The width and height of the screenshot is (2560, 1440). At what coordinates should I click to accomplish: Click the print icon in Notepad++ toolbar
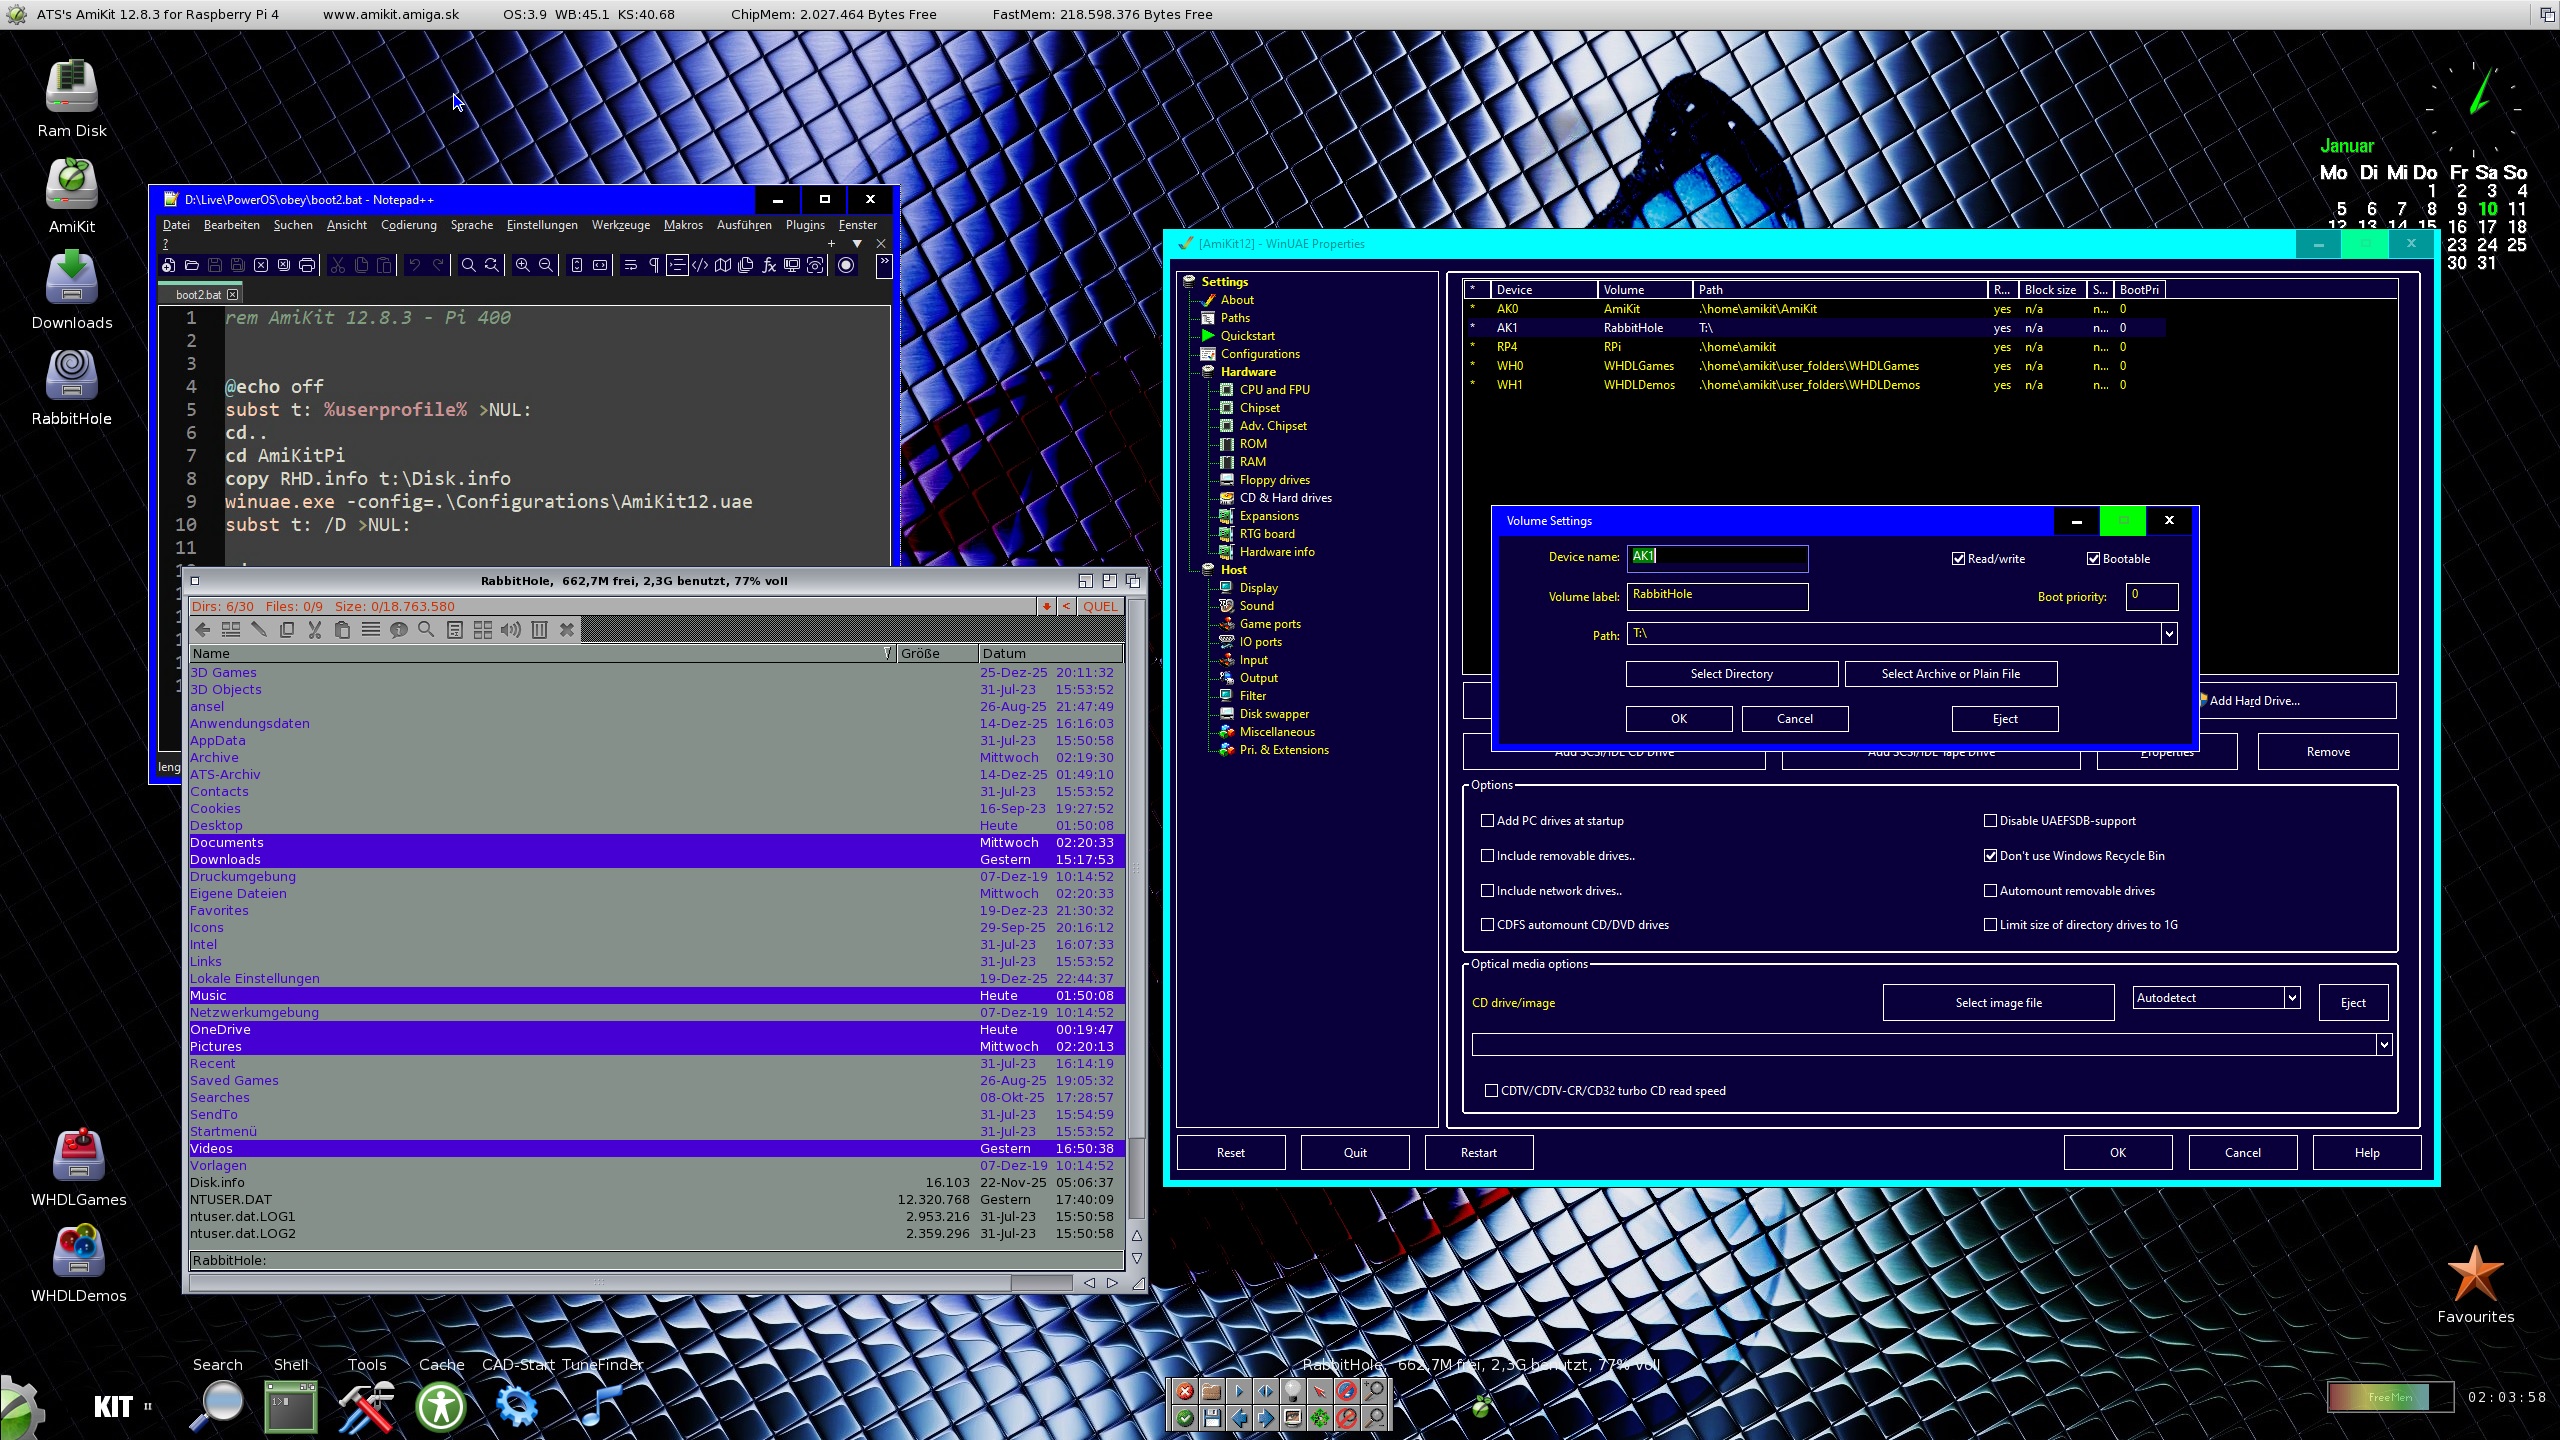click(x=307, y=265)
